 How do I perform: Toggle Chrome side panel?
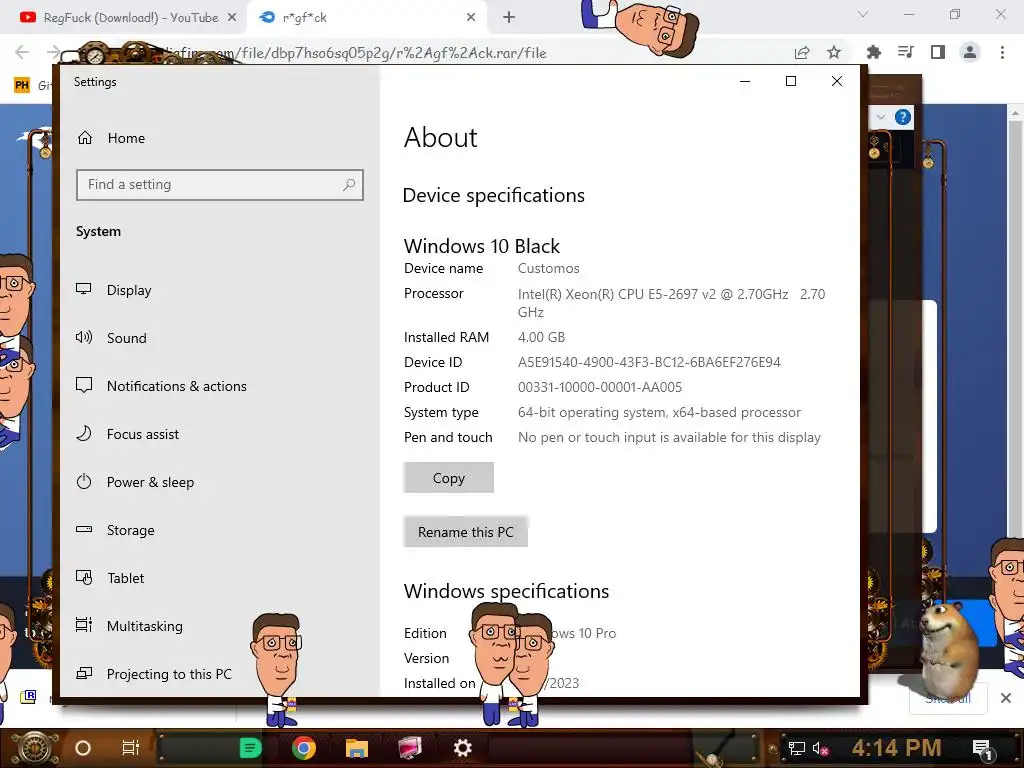(938, 52)
